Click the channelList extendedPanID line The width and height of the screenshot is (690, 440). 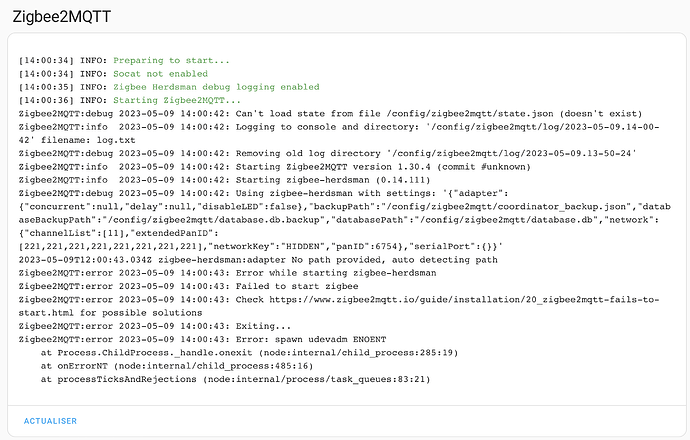(118, 233)
